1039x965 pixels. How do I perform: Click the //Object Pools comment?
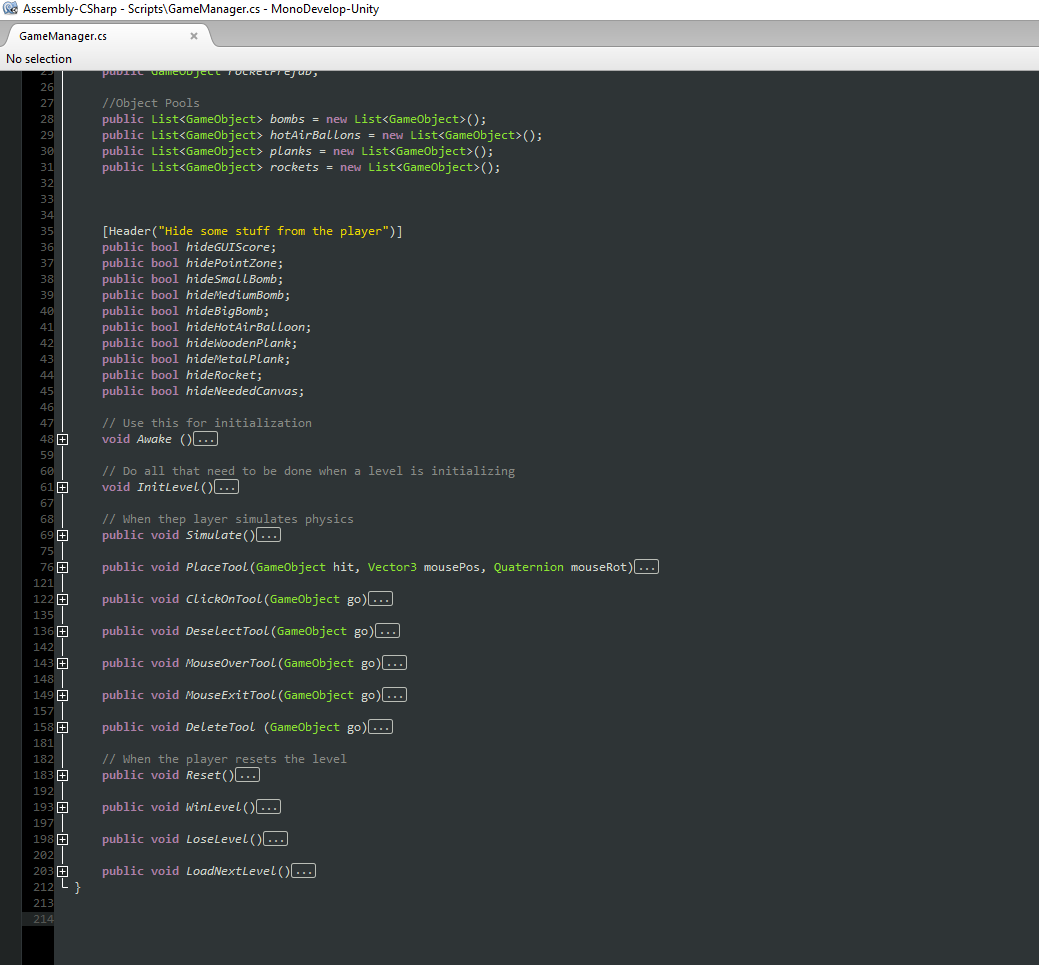[x=151, y=103]
